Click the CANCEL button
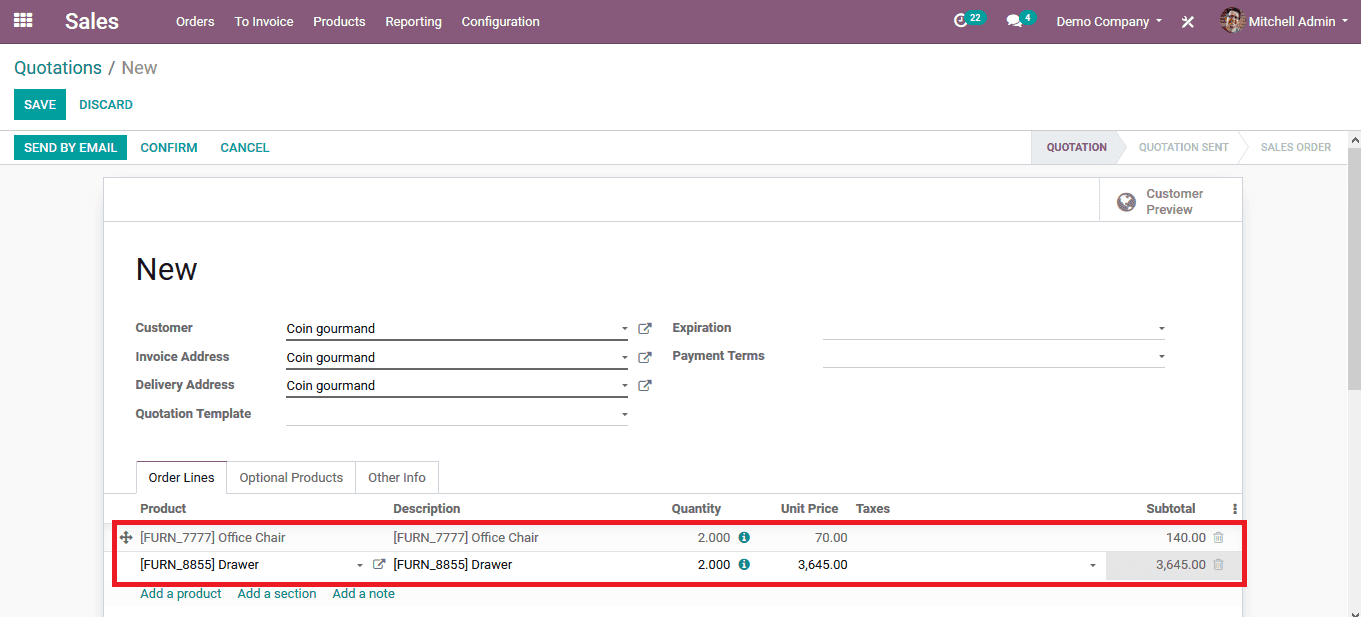This screenshot has height=617, width=1361. point(245,147)
